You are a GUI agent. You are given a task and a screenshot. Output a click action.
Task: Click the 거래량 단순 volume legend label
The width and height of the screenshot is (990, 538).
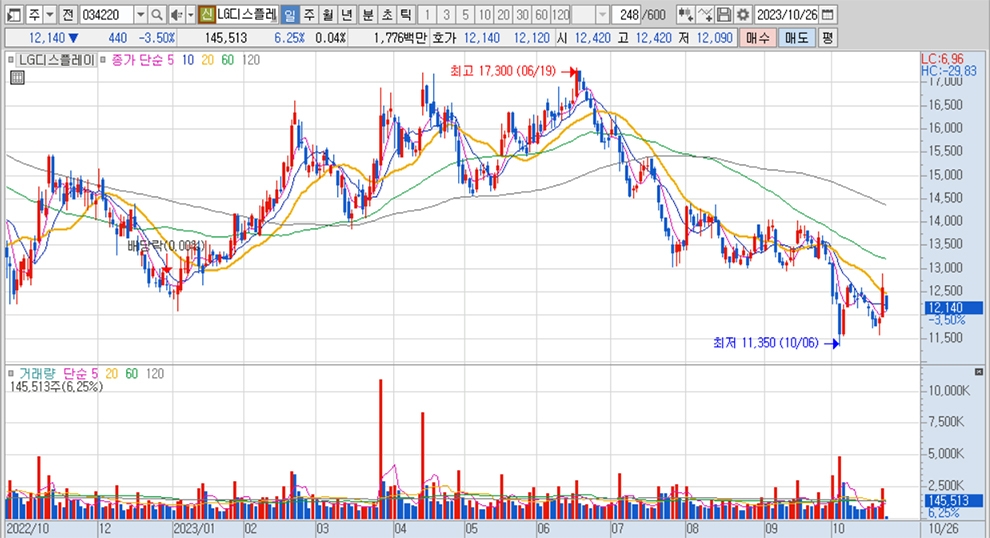59,374
